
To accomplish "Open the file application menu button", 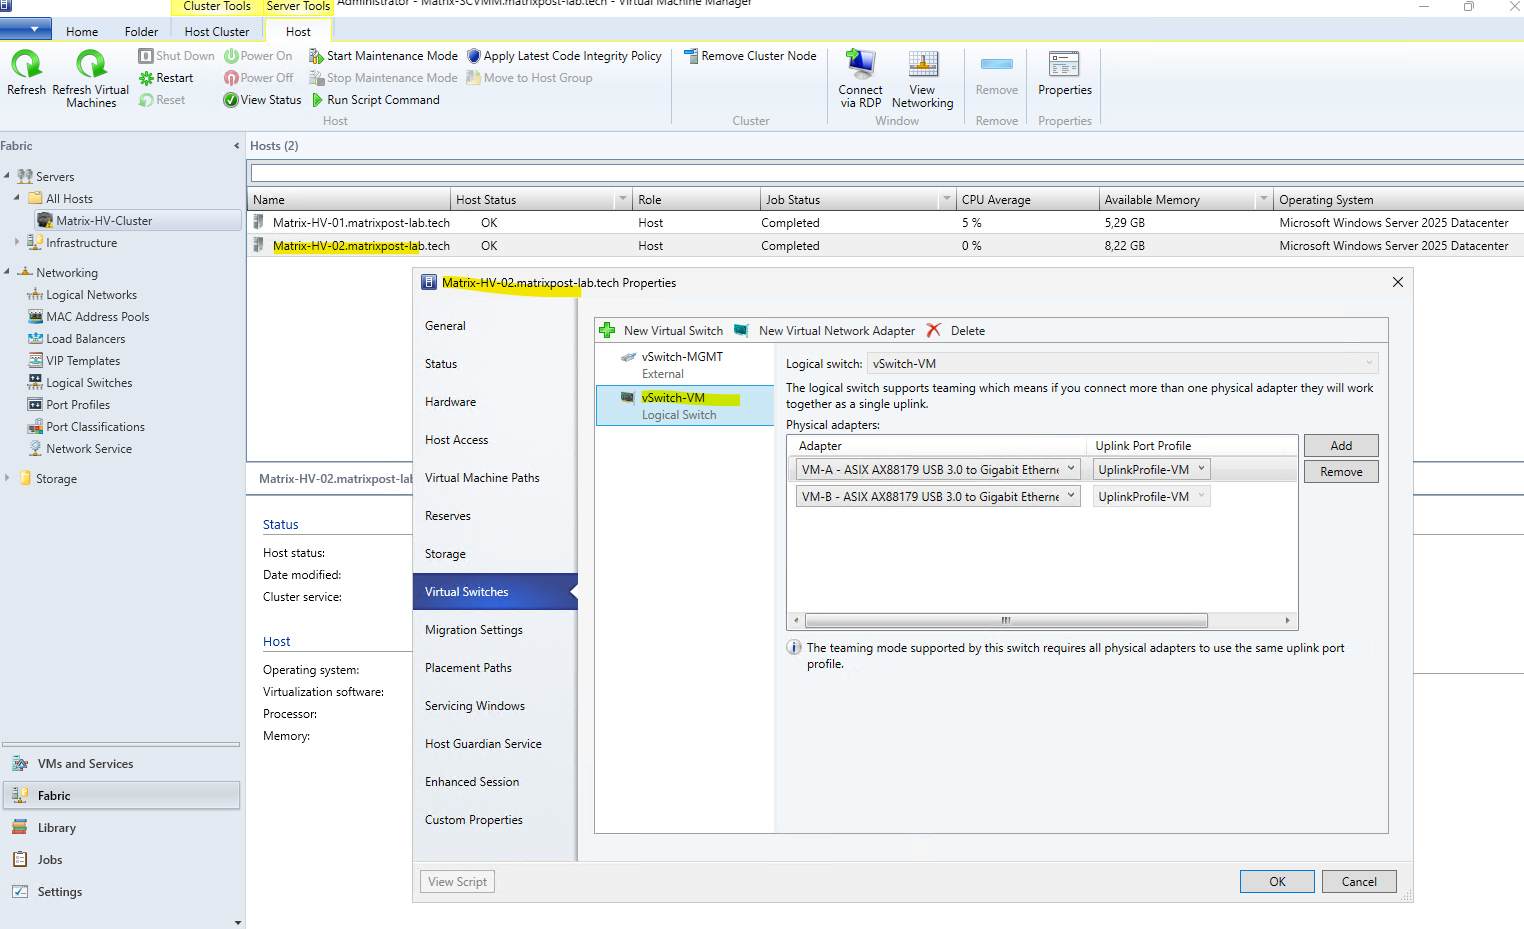I will tap(26, 31).
